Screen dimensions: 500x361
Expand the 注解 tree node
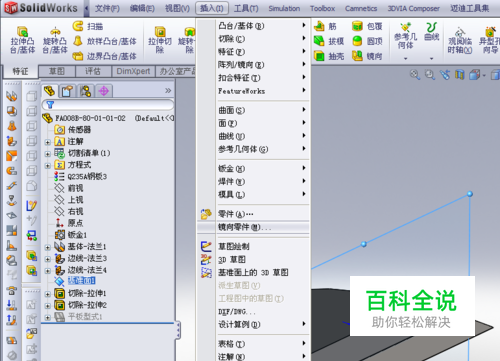coord(48,142)
